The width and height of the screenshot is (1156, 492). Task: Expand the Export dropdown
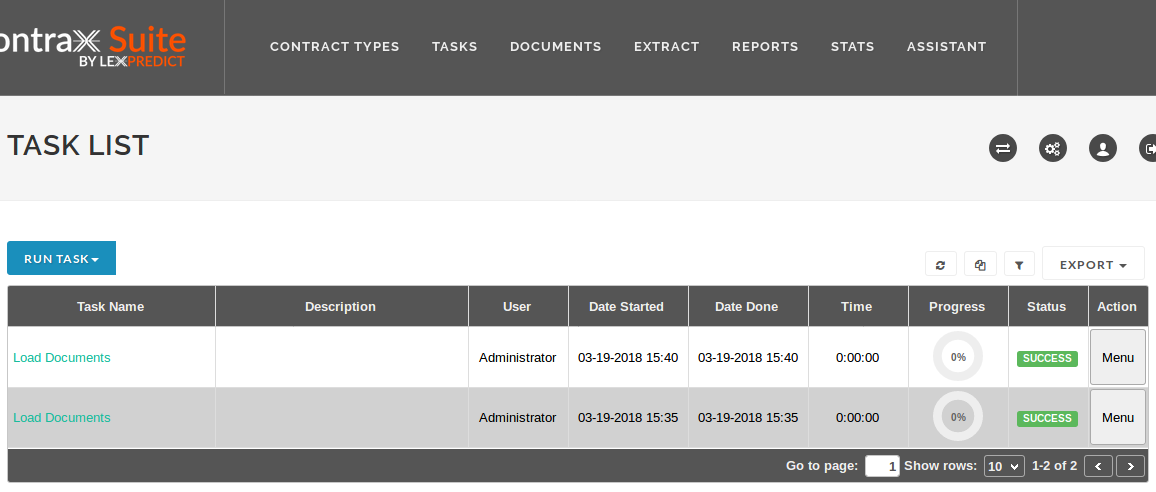tap(1093, 263)
